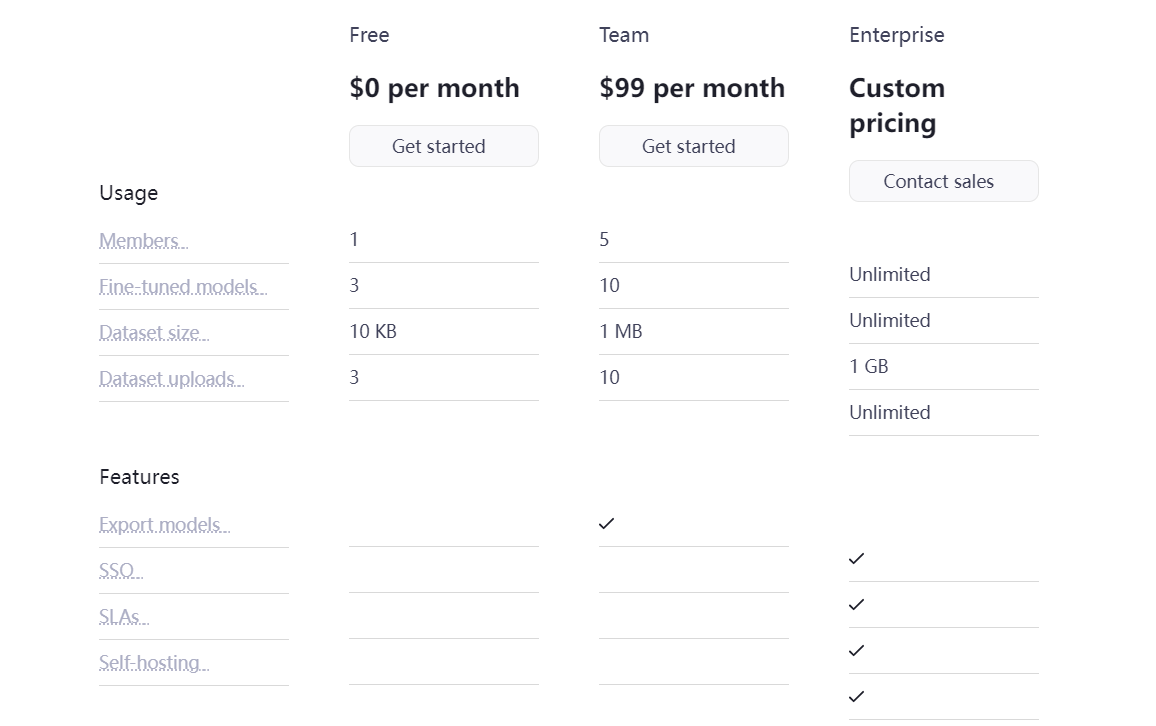
Task: Click the Dataset uploads label
Action: point(171,379)
